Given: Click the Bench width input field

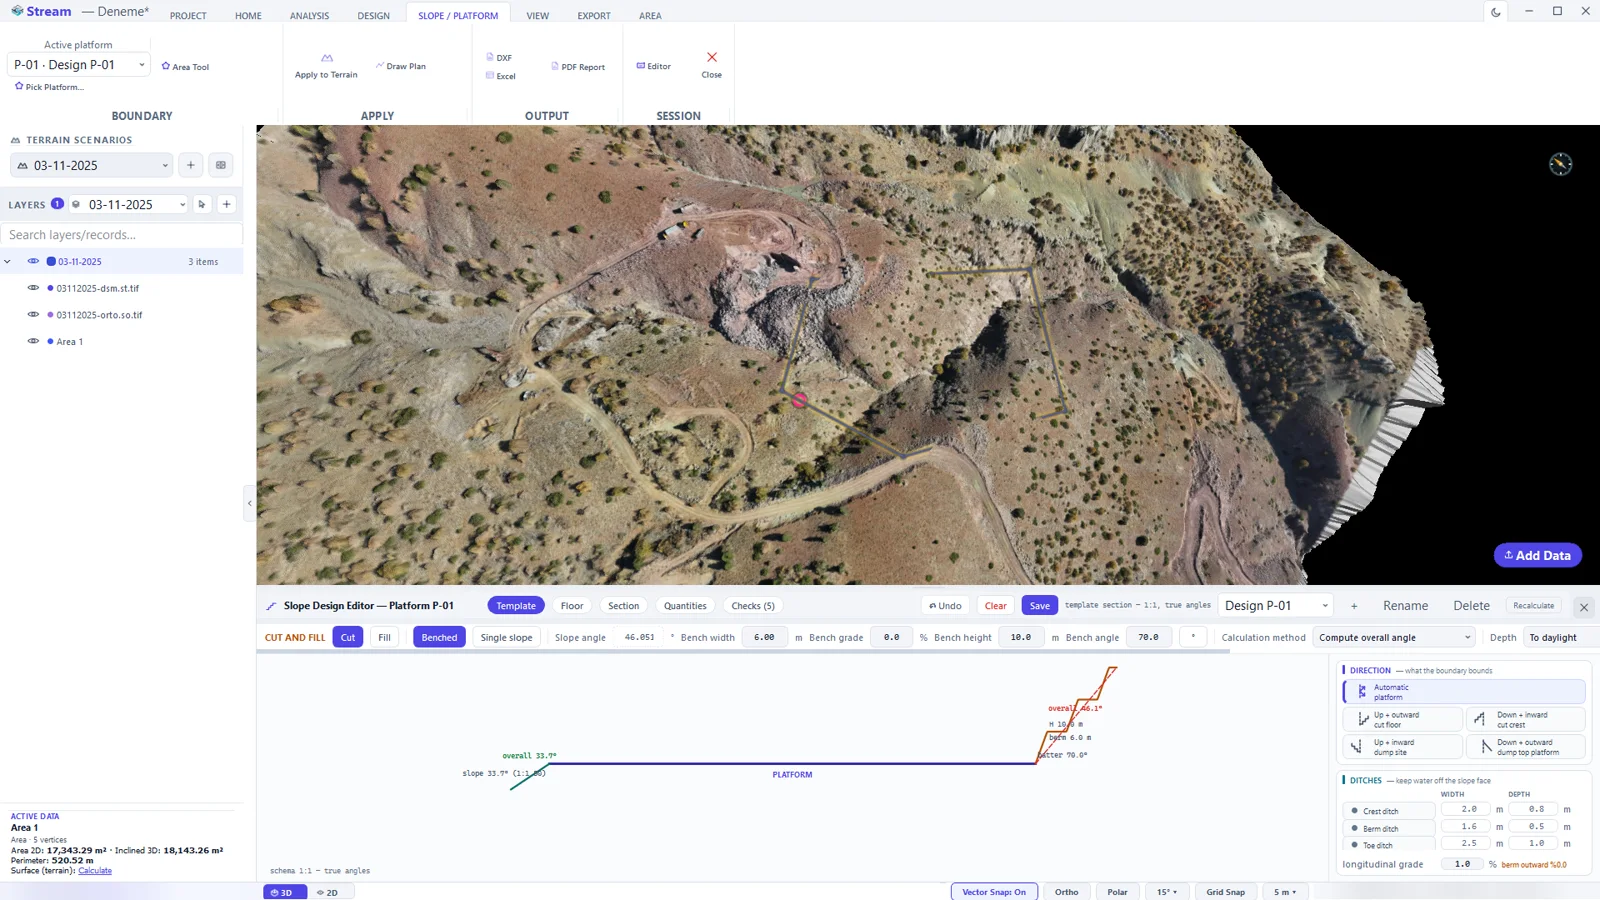Looking at the screenshot, I should tap(764, 637).
